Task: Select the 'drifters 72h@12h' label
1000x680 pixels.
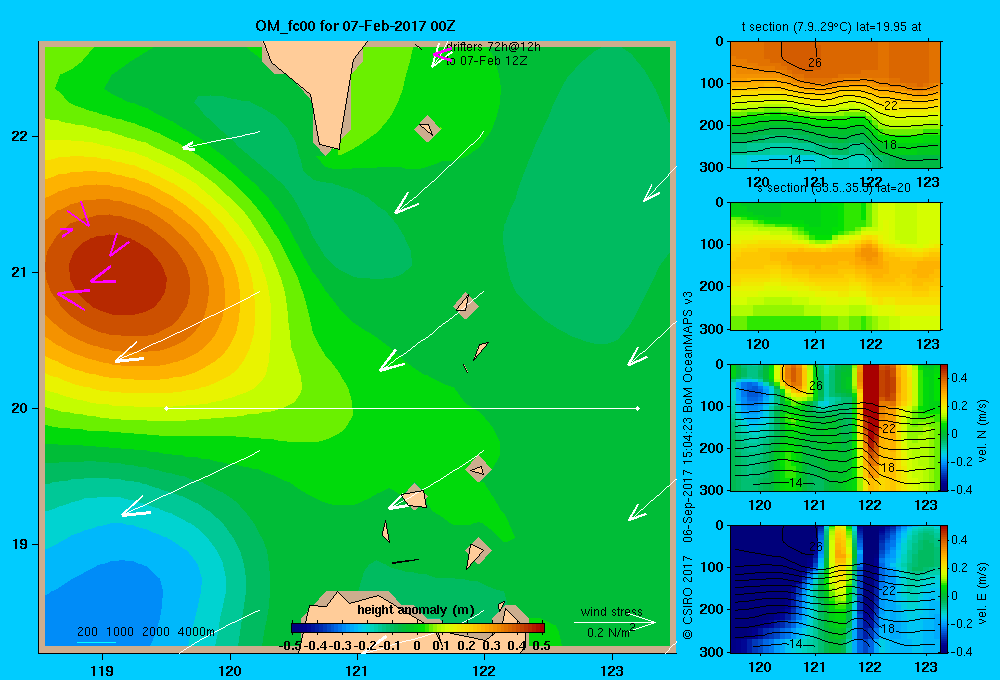Action: [x=493, y=47]
